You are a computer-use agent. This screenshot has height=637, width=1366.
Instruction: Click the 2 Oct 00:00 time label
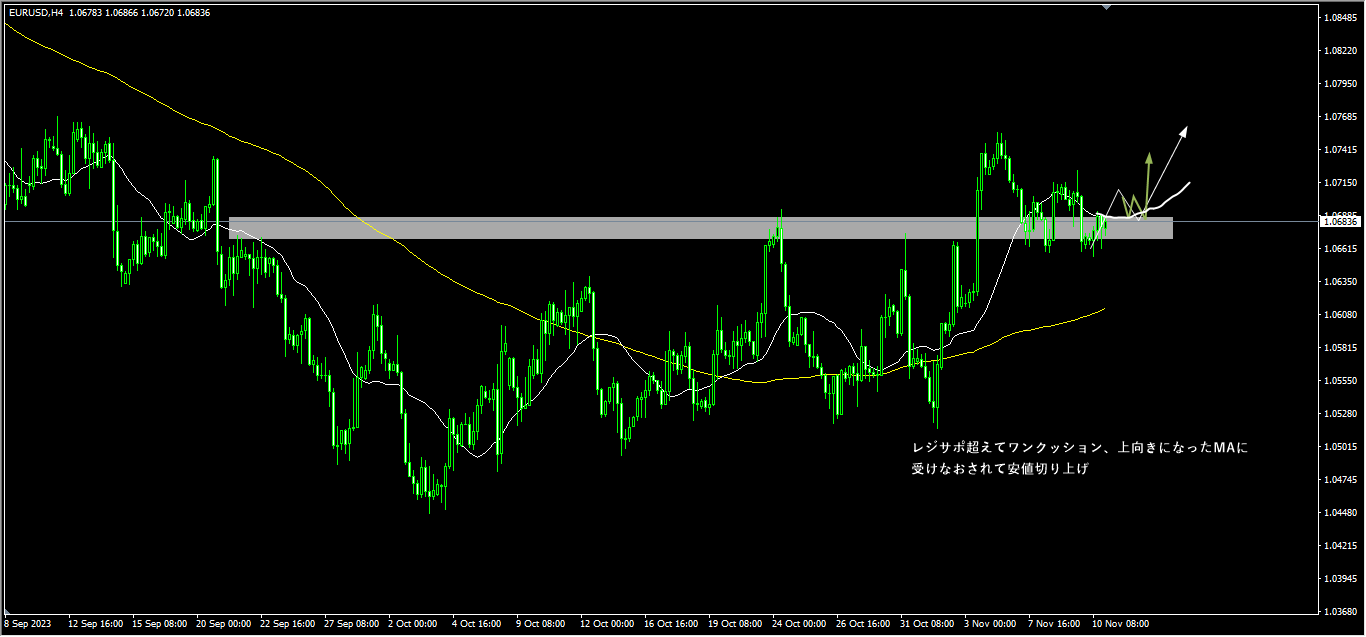click(412, 624)
